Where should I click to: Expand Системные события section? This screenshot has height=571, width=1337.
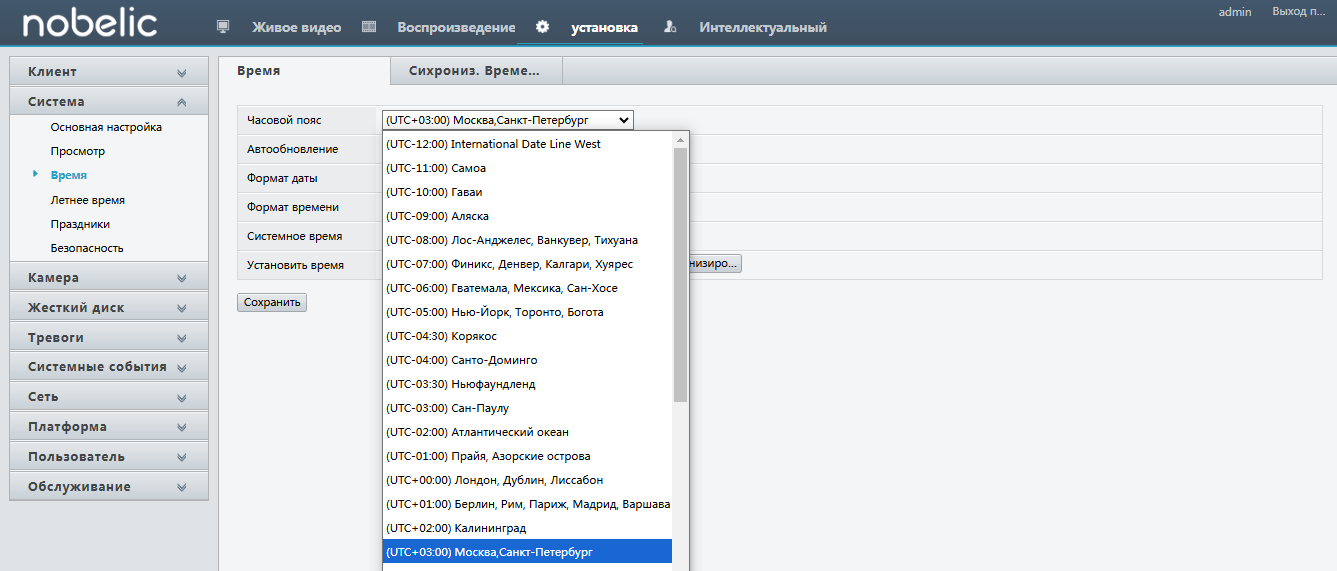(109, 366)
